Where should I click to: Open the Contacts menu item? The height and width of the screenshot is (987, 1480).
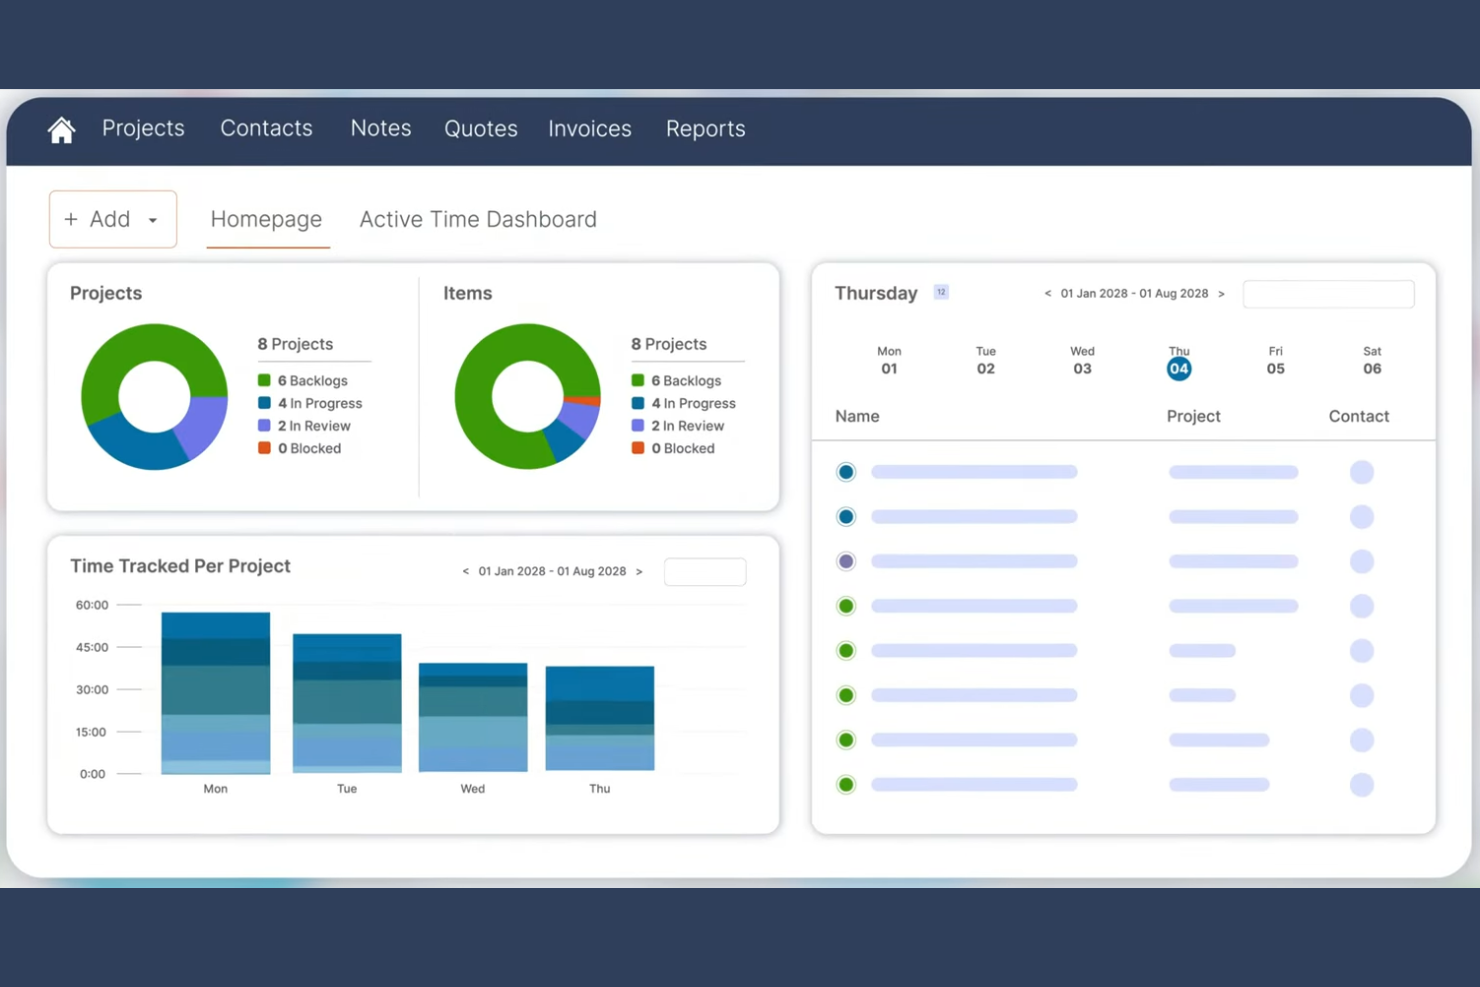266,128
